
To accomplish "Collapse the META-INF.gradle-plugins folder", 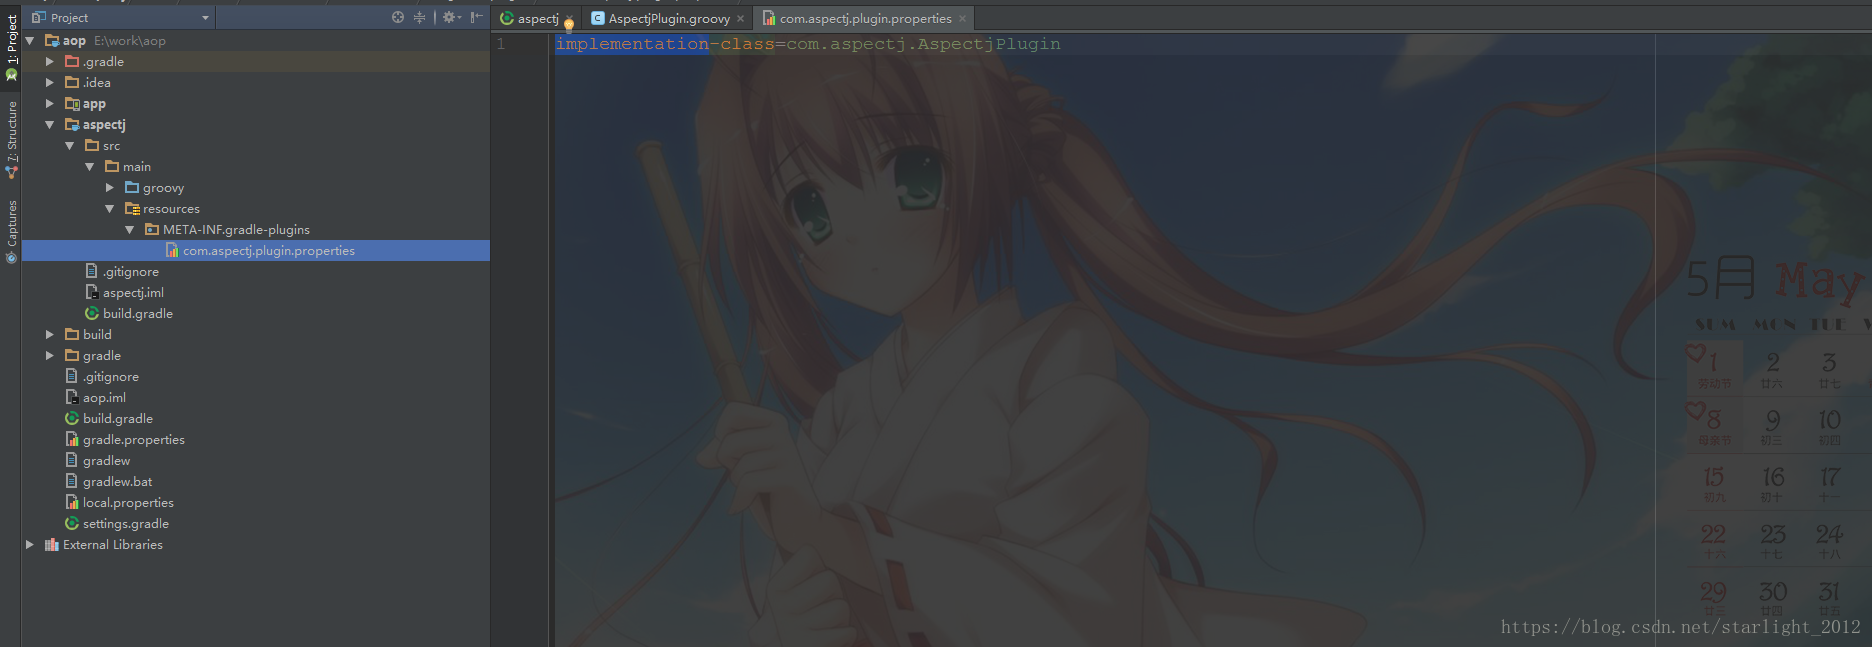I will coord(130,230).
